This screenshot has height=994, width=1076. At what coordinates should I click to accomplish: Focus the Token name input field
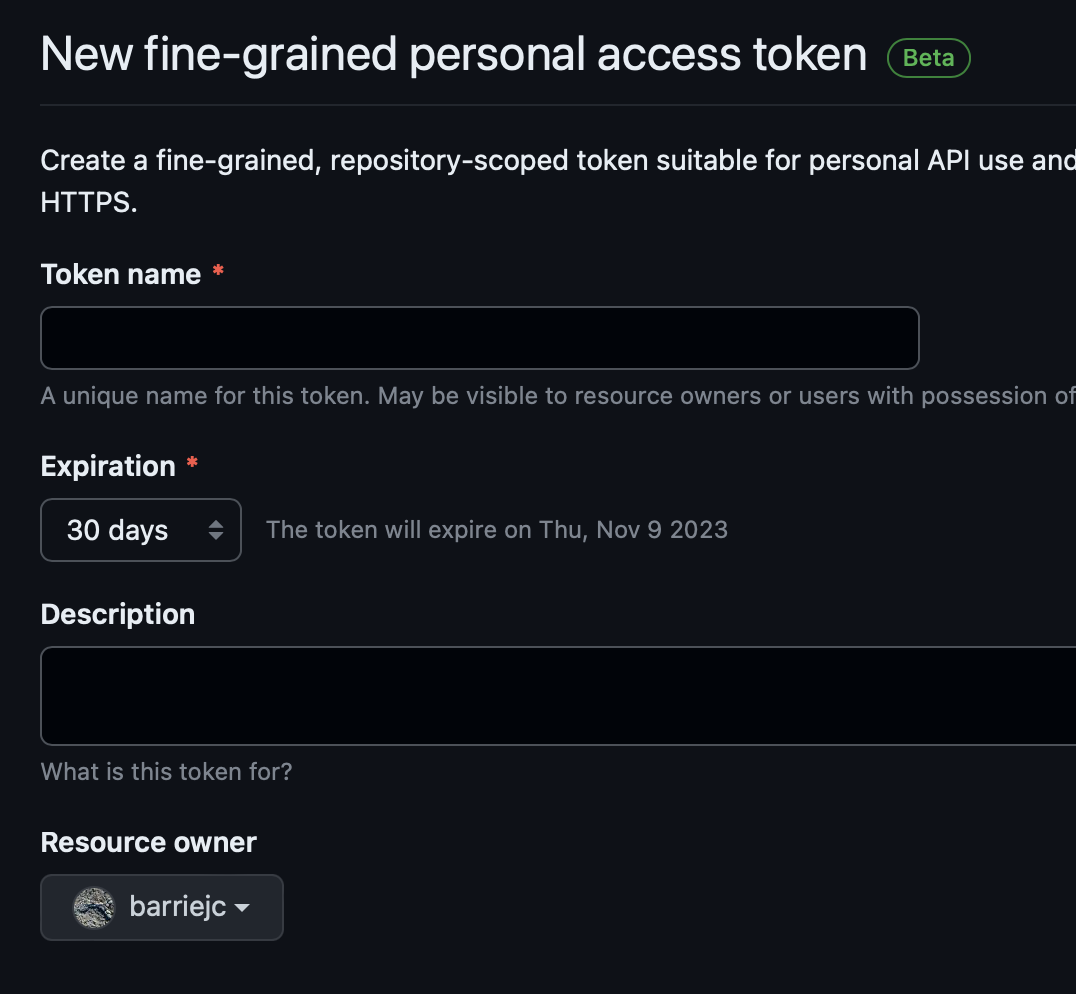[x=479, y=338]
